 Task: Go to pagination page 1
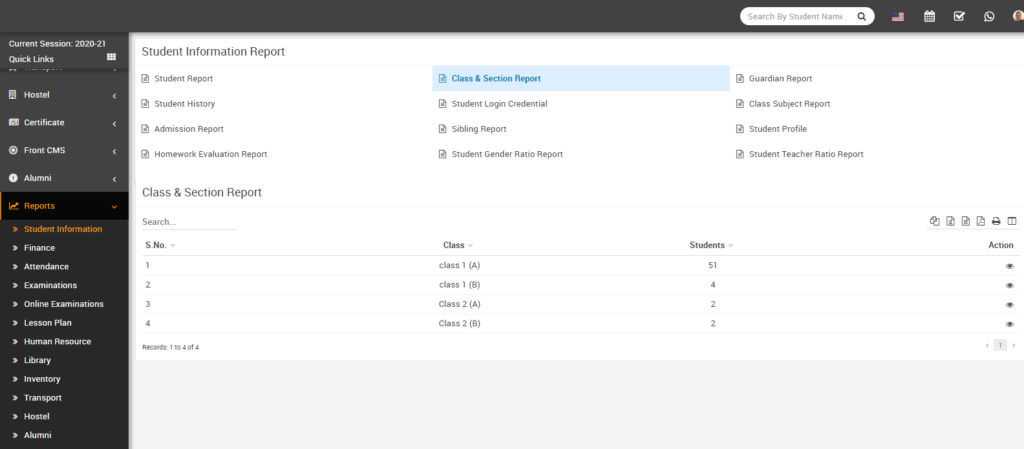pos(1000,345)
